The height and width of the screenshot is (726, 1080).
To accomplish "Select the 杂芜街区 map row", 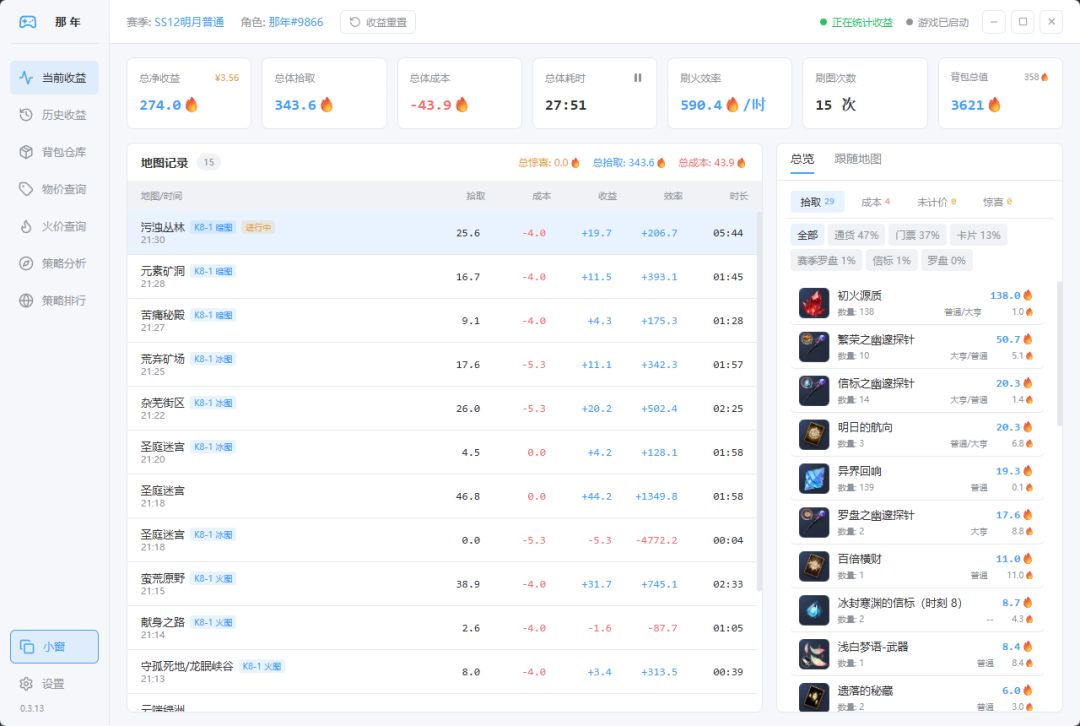I will [x=442, y=409].
